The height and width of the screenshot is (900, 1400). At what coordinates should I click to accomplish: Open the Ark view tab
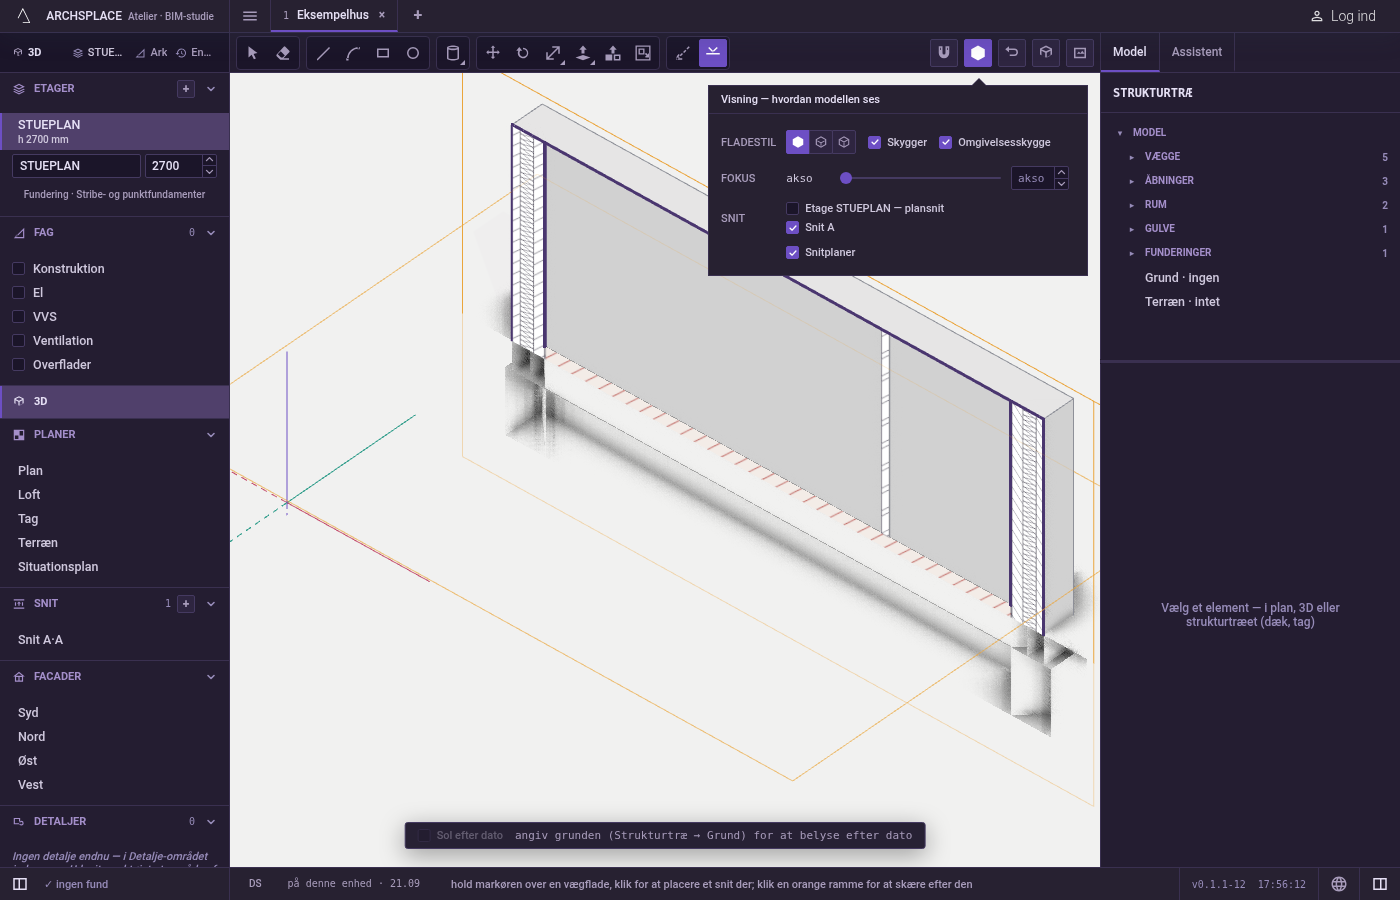152,53
